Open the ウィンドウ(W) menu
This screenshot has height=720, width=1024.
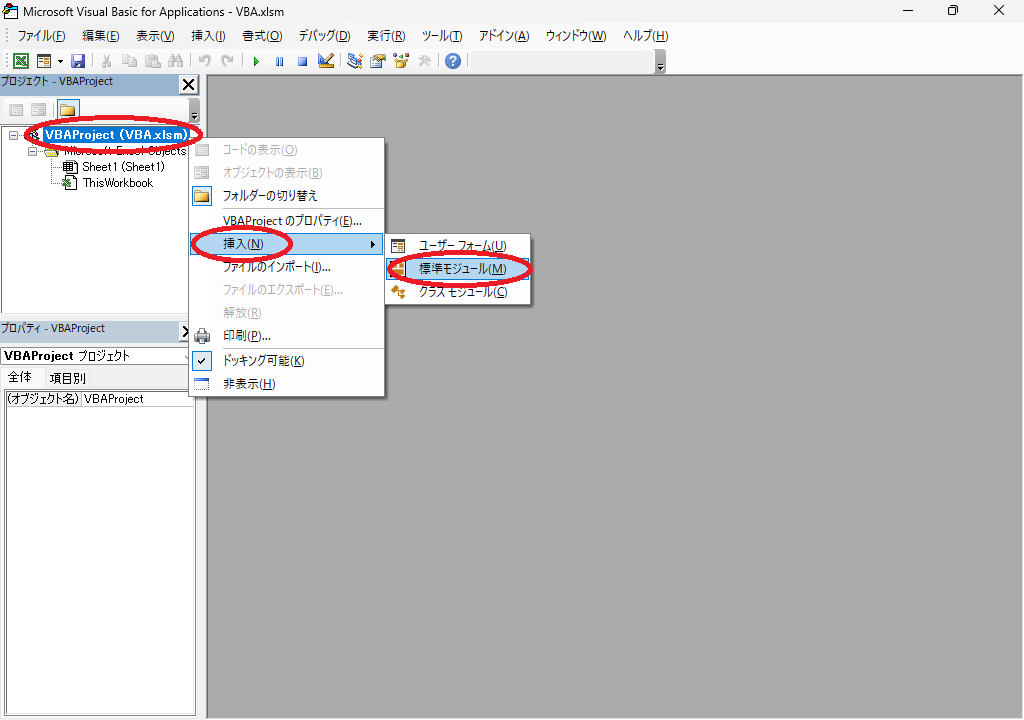pos(575,36)
